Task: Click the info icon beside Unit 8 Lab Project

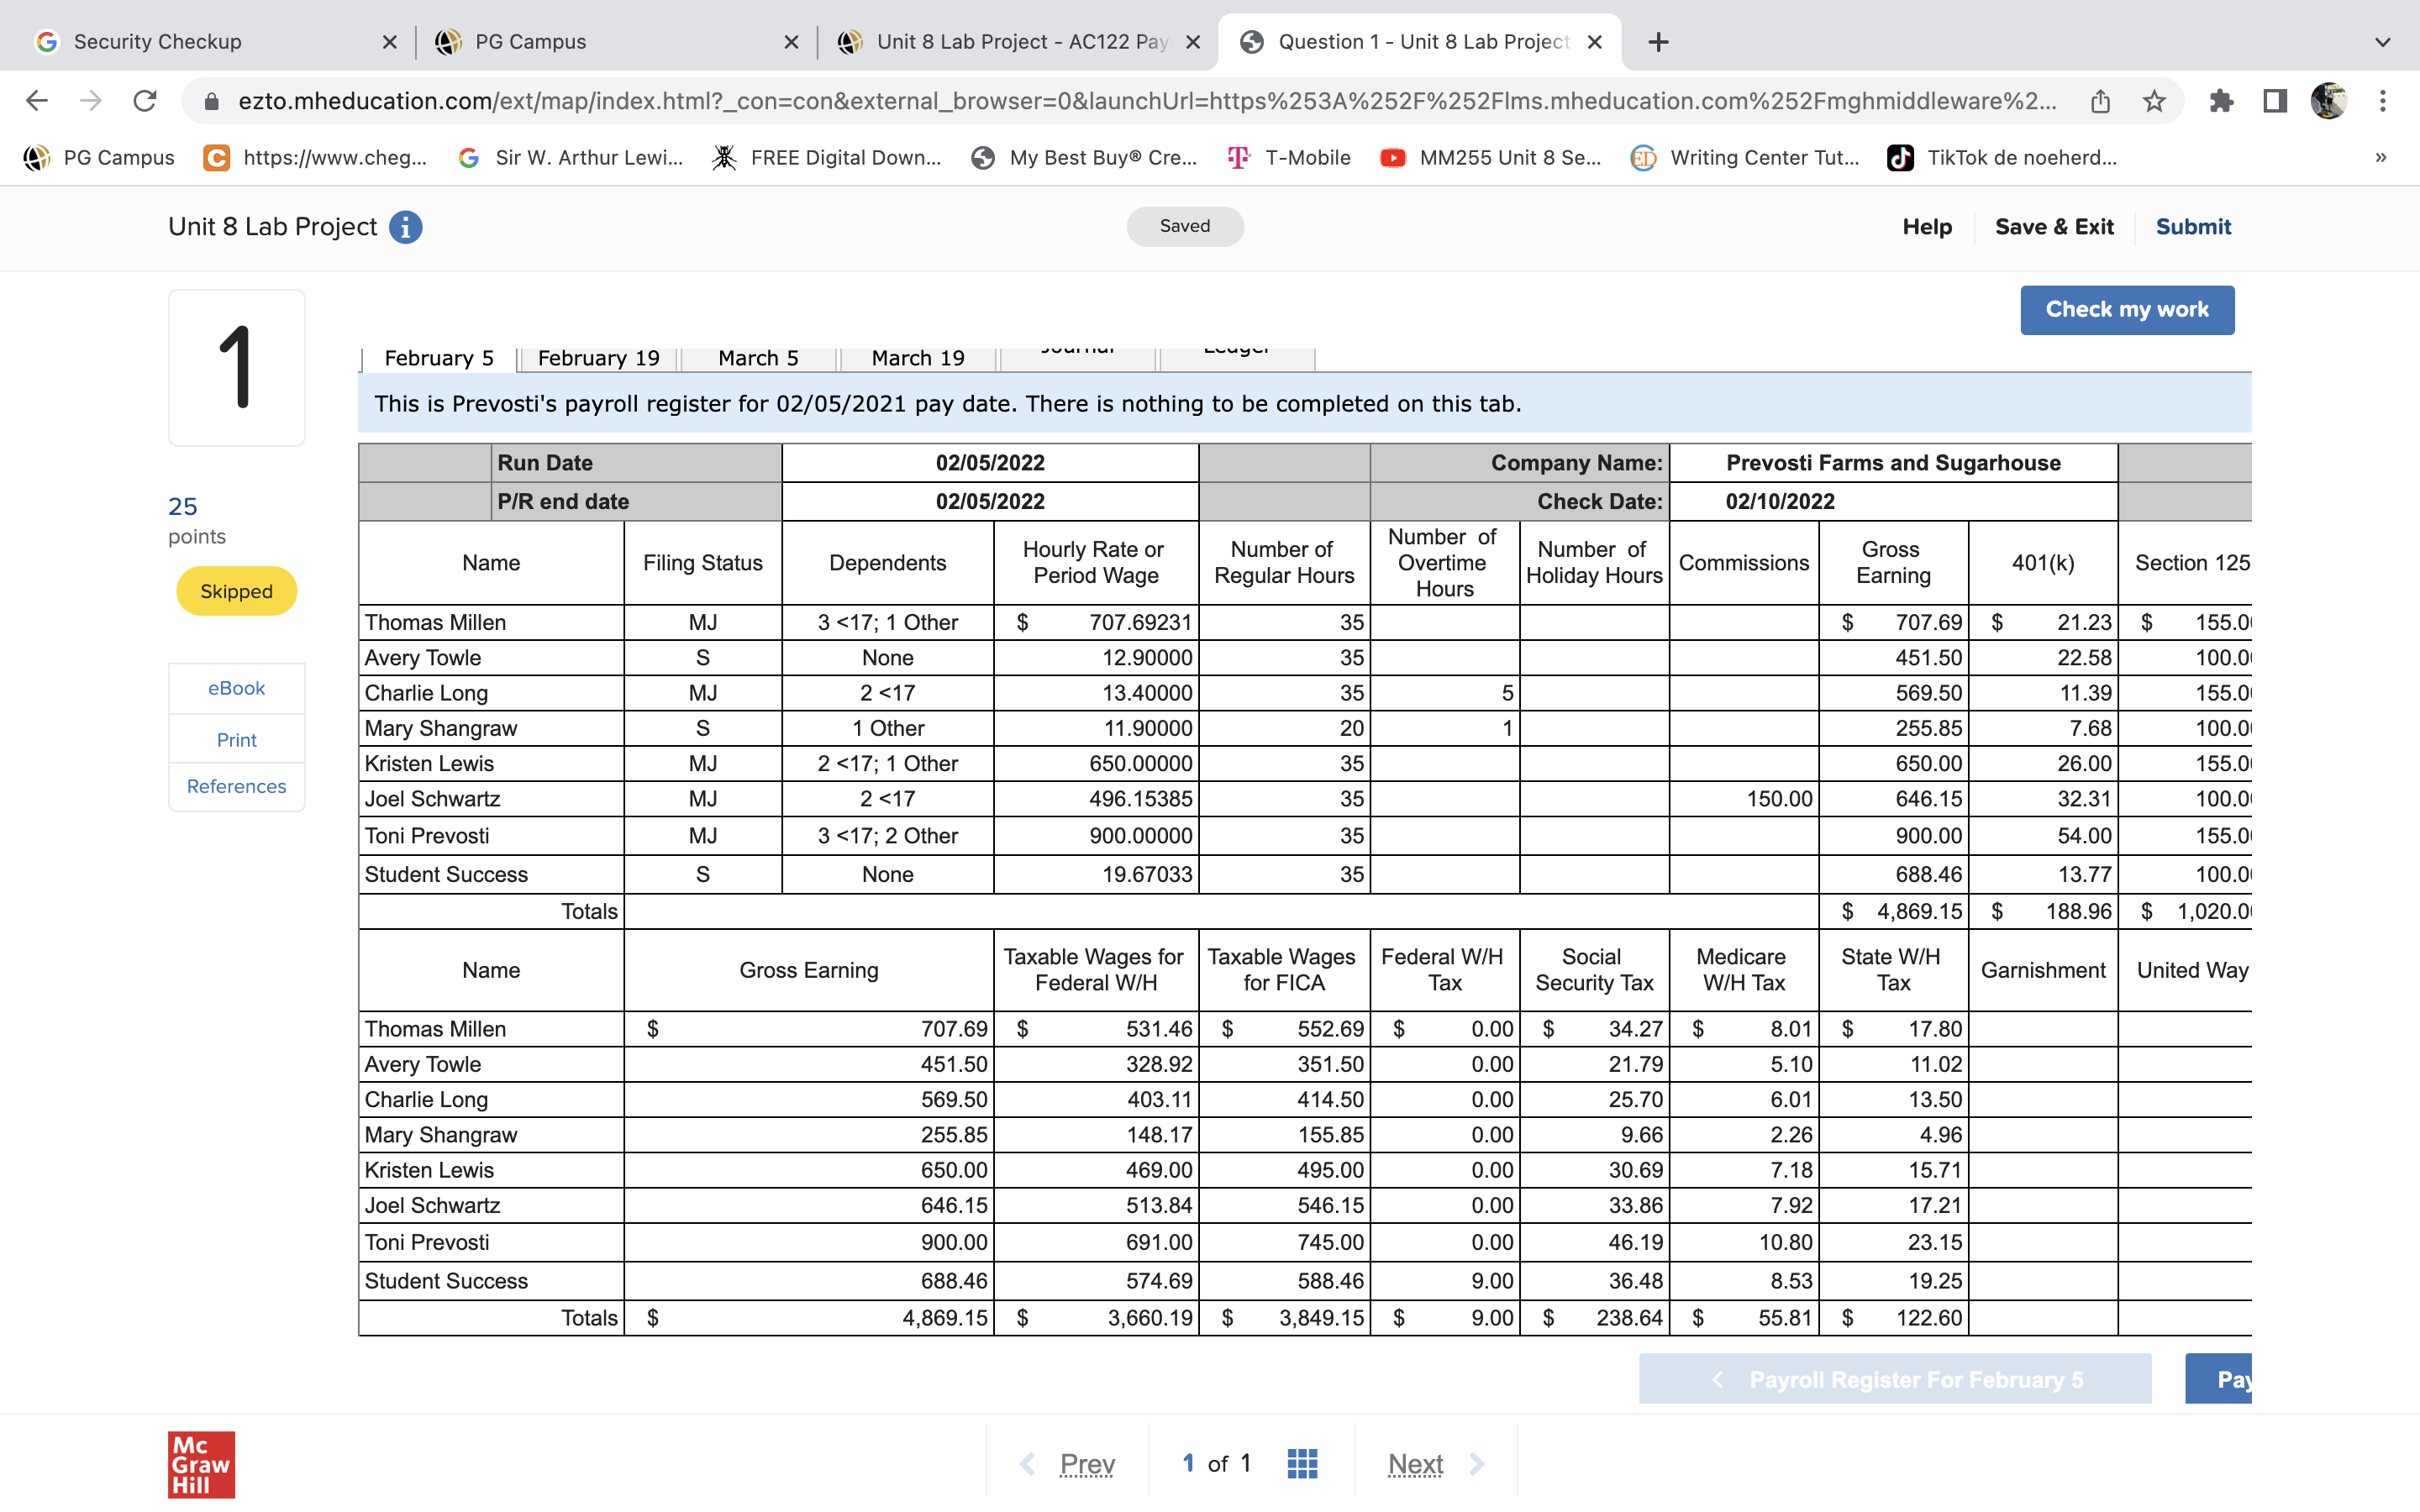Action: (405, 227)
